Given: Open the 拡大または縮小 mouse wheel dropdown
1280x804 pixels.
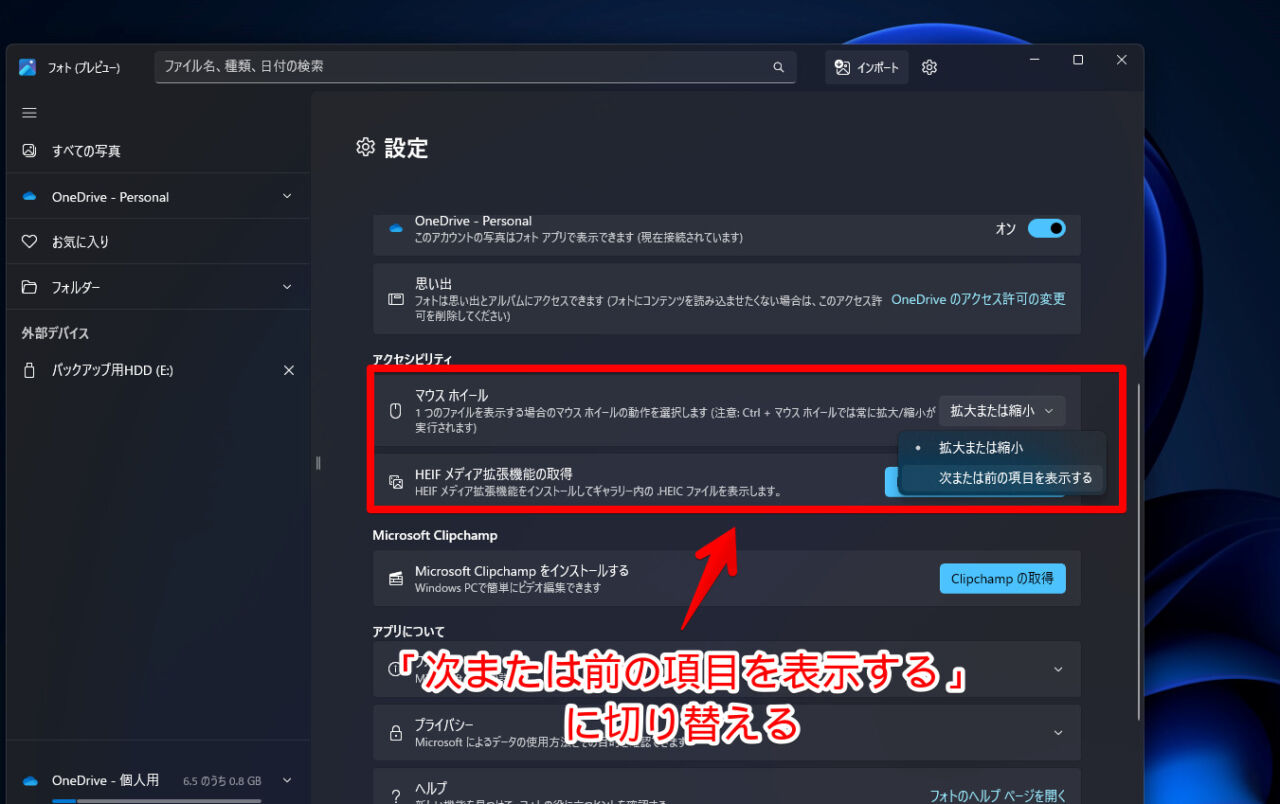Looking at the screenshot, I should coord(1002,411).
